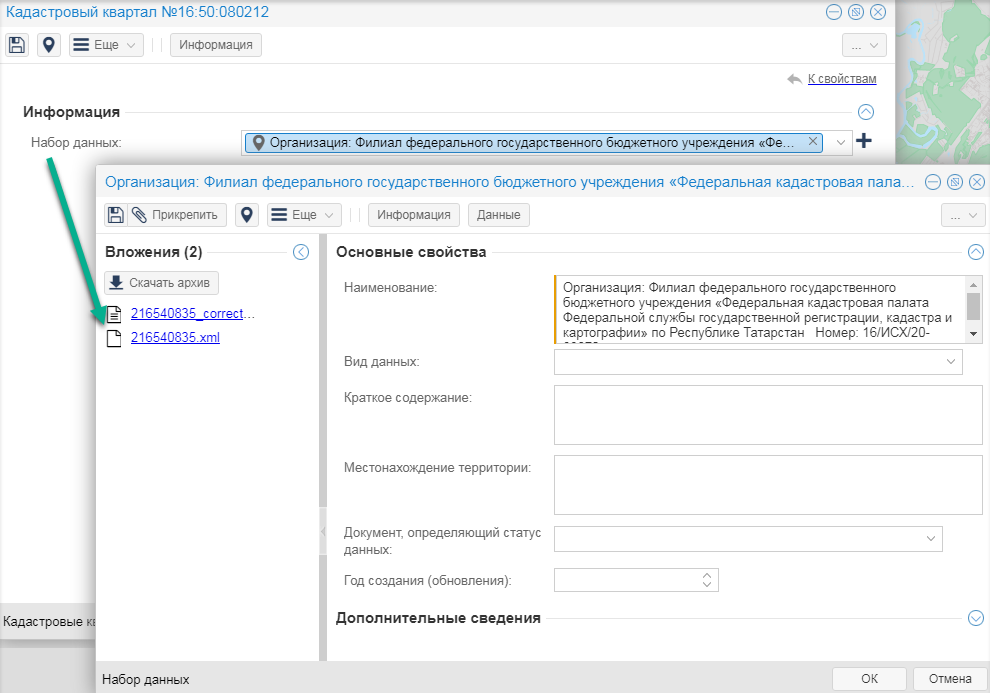Confirm with the ОК button
This screenshot has width=990, height=693.
[x=869, y=679]
